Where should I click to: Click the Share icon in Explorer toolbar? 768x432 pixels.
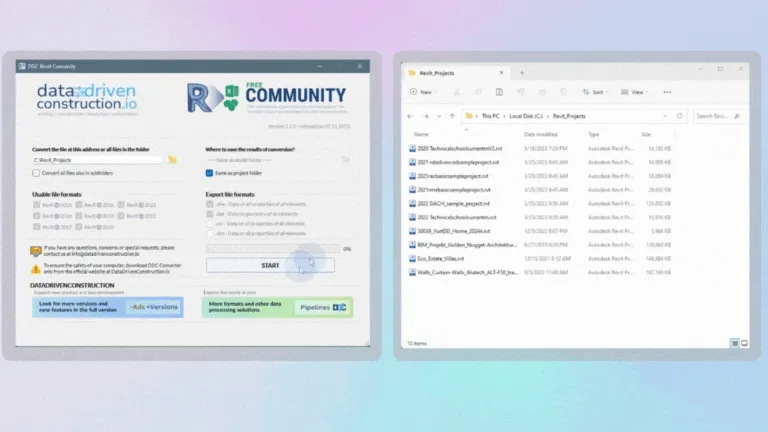pos(542,92)
